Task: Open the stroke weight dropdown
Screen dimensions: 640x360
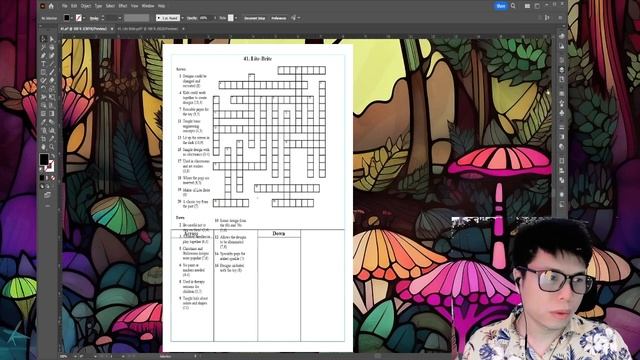Action: coord(120,18)
